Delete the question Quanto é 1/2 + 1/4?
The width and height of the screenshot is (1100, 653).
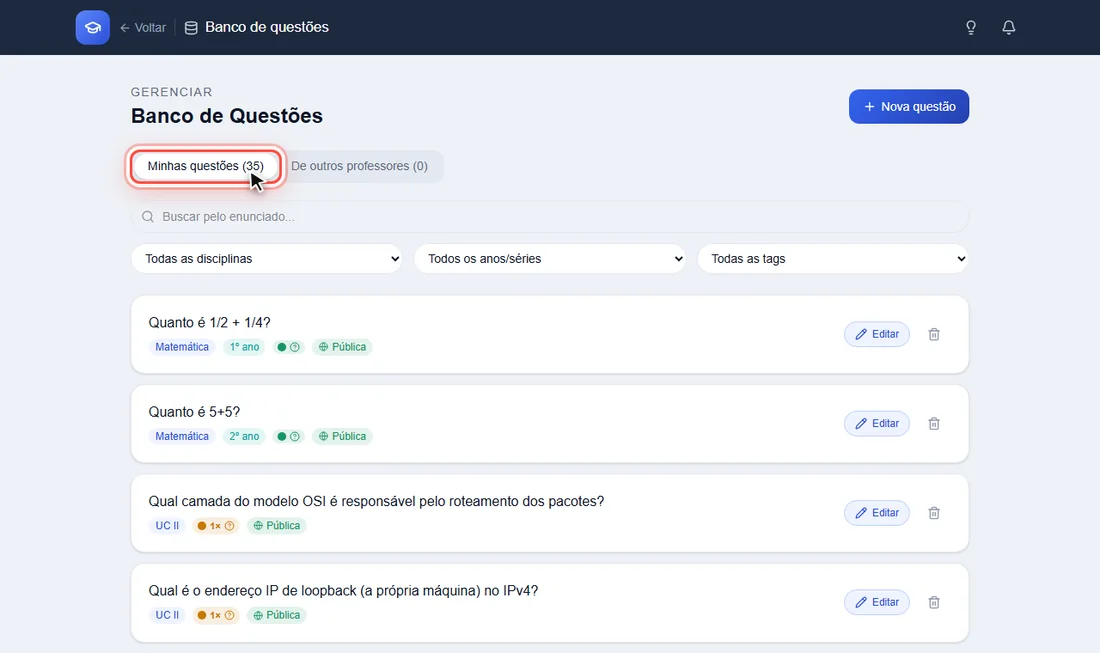pos(934,335)
